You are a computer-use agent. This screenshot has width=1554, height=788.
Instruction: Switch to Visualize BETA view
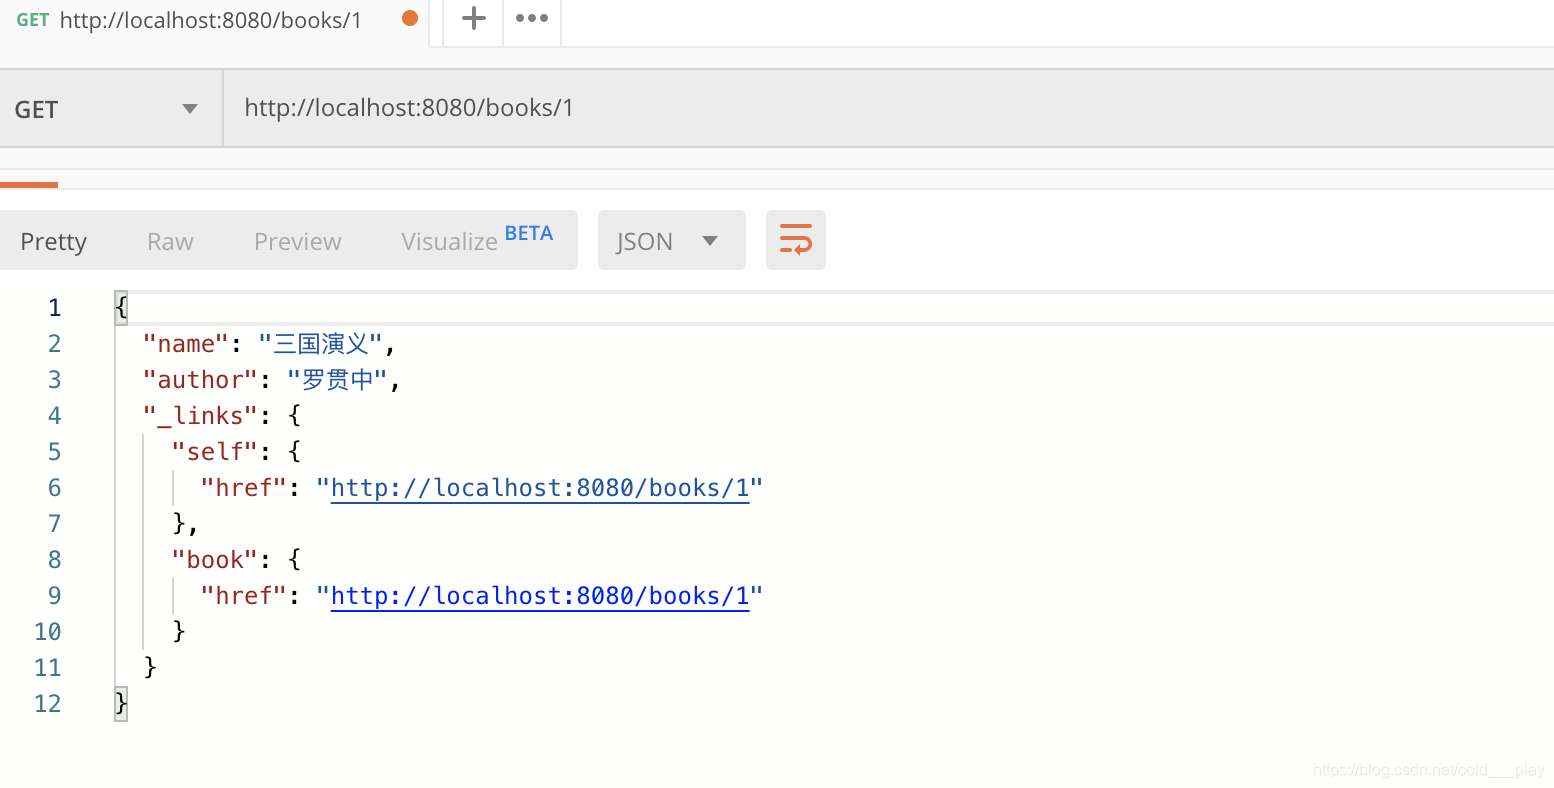[x=477, y=239]
